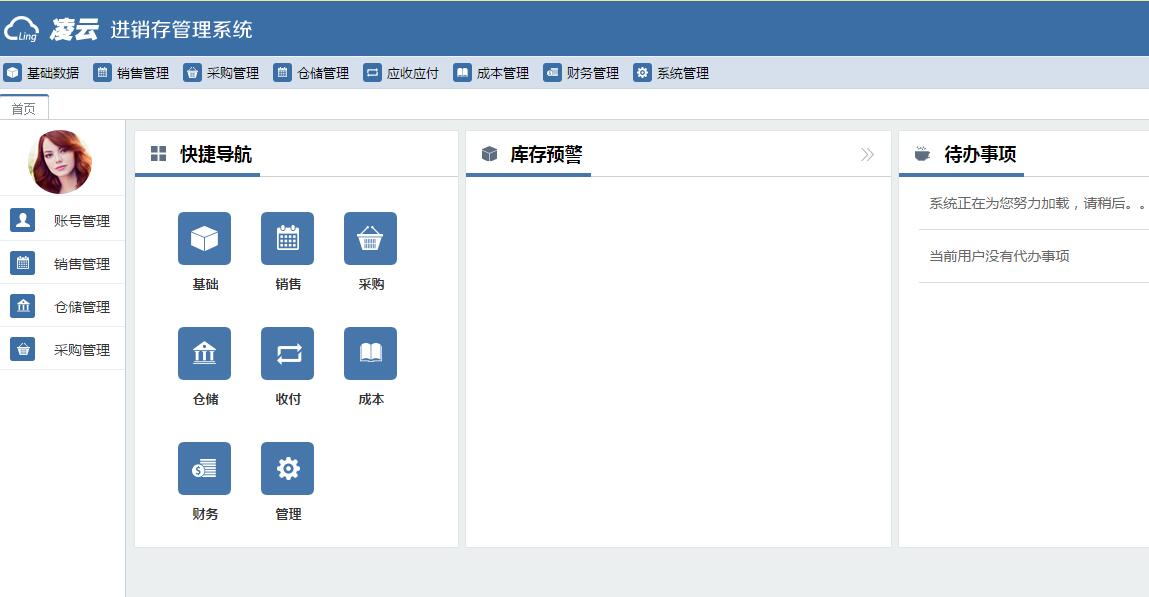Open the 系统管理 top menu

(x=672, y=73)
